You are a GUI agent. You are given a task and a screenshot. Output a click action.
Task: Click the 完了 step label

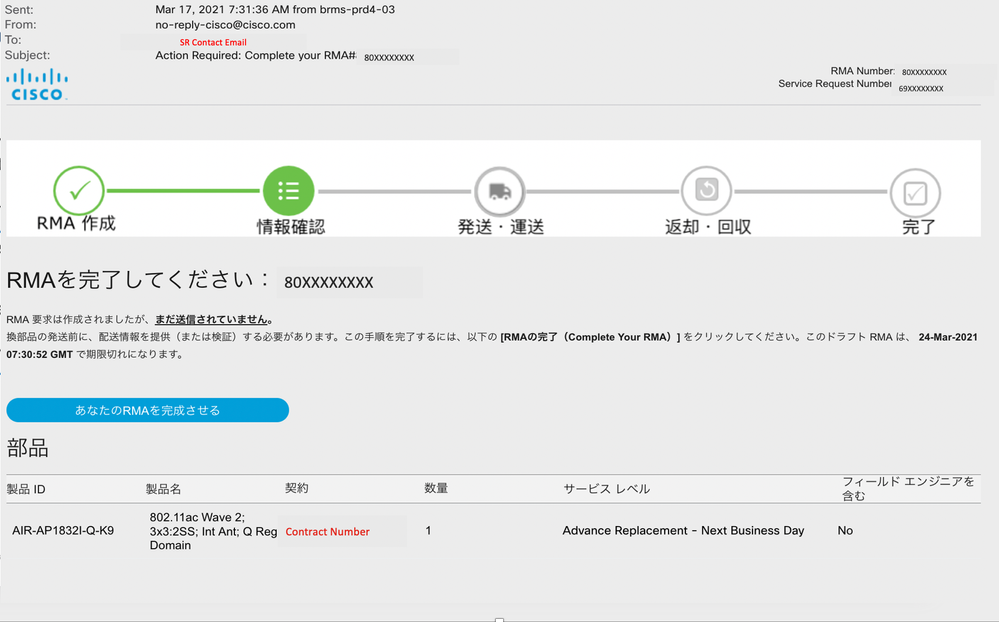pos(919,227)
